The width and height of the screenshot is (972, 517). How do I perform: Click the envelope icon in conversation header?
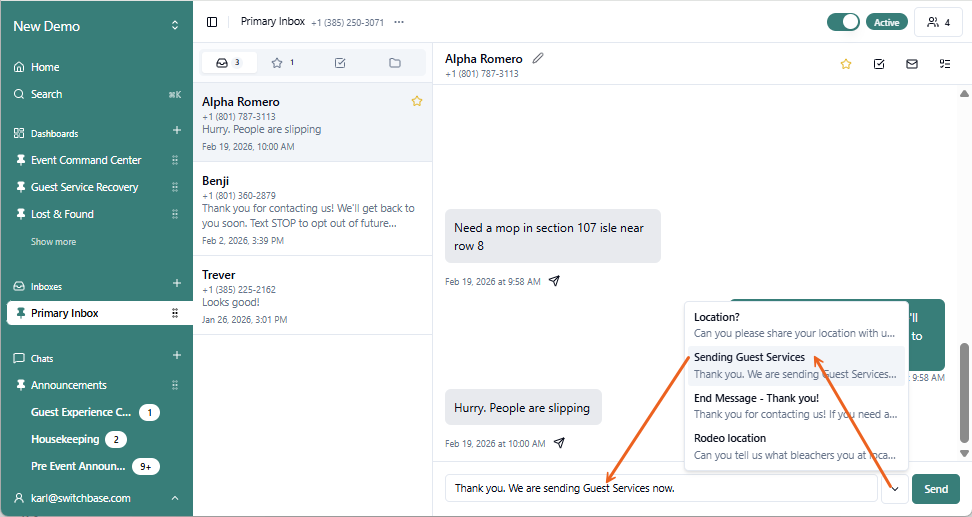[911, 64]
